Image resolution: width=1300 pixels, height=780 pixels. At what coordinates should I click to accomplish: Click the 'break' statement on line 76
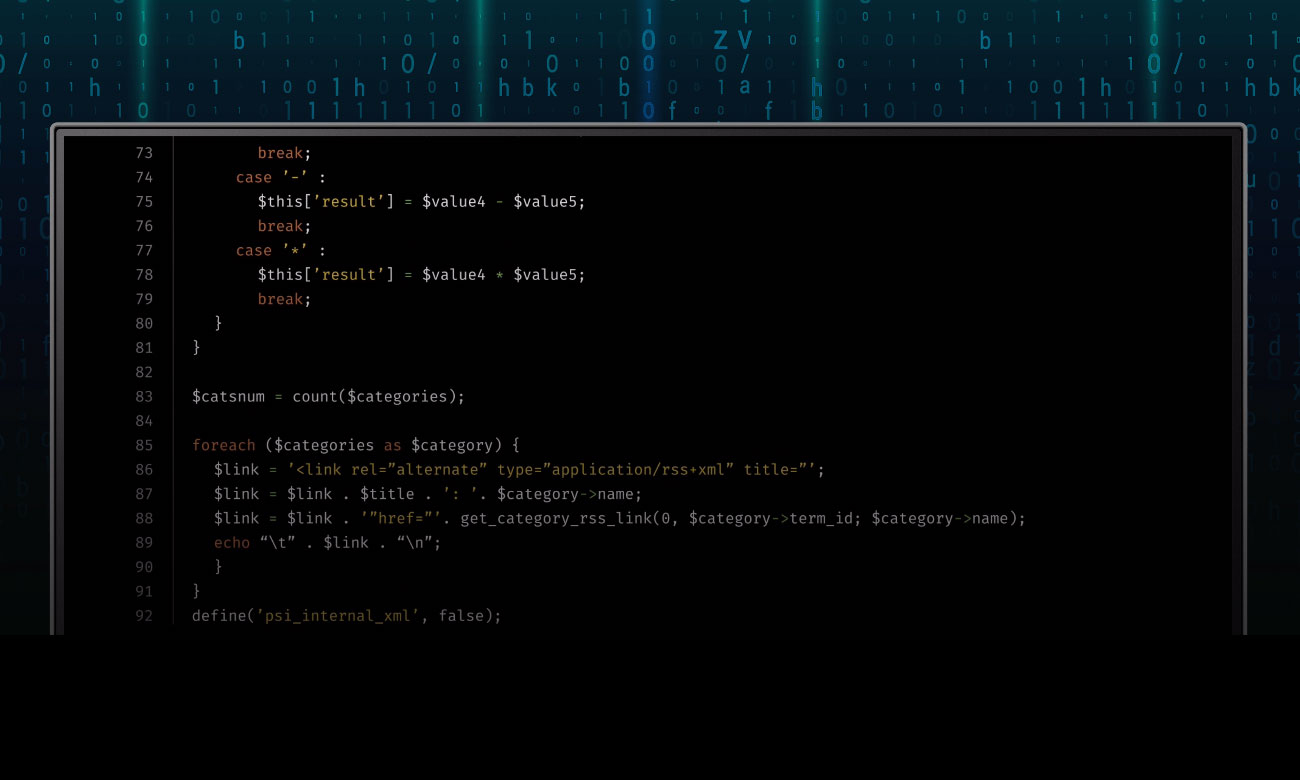tap(282, 226)
